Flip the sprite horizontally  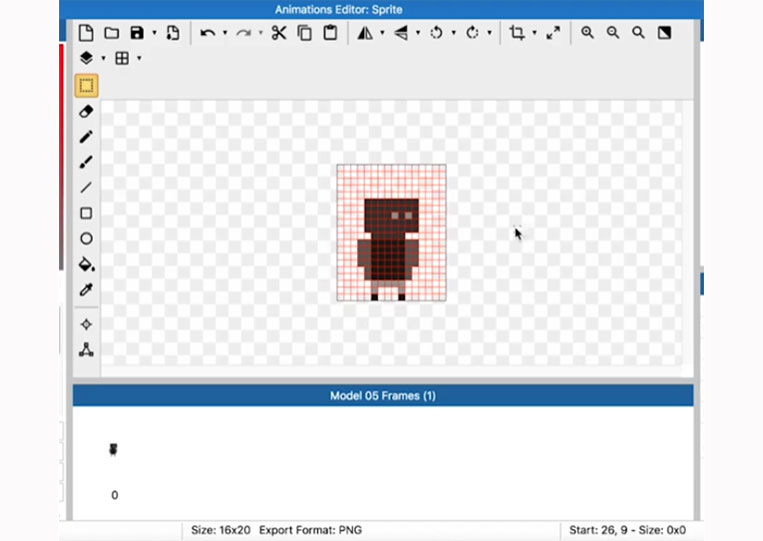coord(365,33)
